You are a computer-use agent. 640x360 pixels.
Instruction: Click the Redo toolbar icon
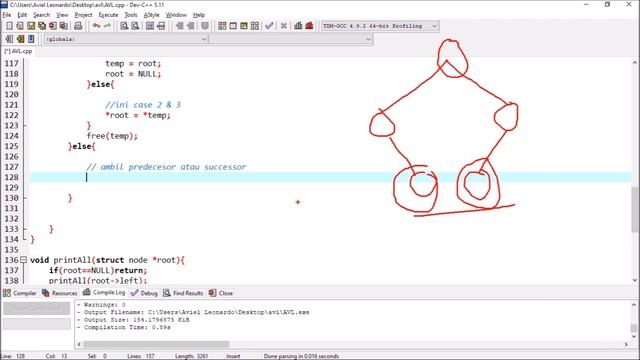107,26
